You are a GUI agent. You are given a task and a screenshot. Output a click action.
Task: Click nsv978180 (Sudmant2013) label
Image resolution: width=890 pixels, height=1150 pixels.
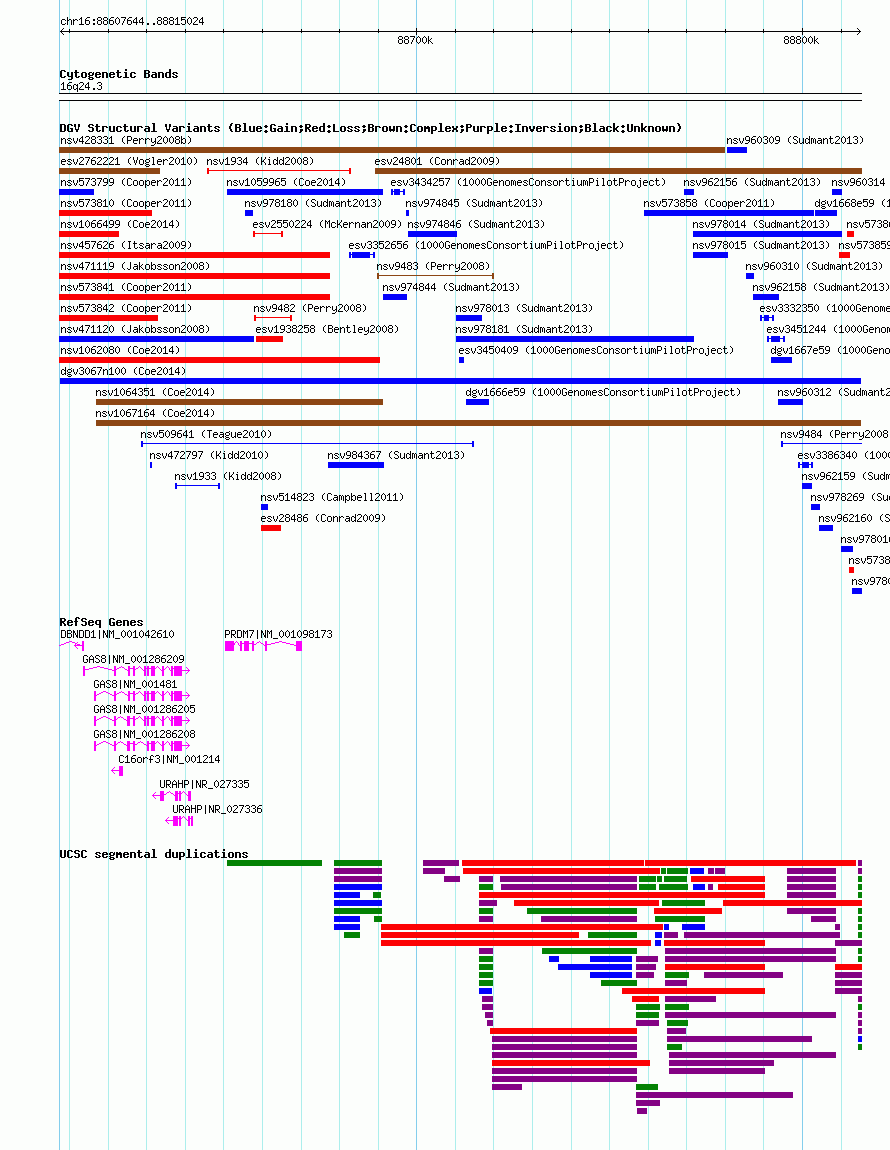[x=313, y=203]
